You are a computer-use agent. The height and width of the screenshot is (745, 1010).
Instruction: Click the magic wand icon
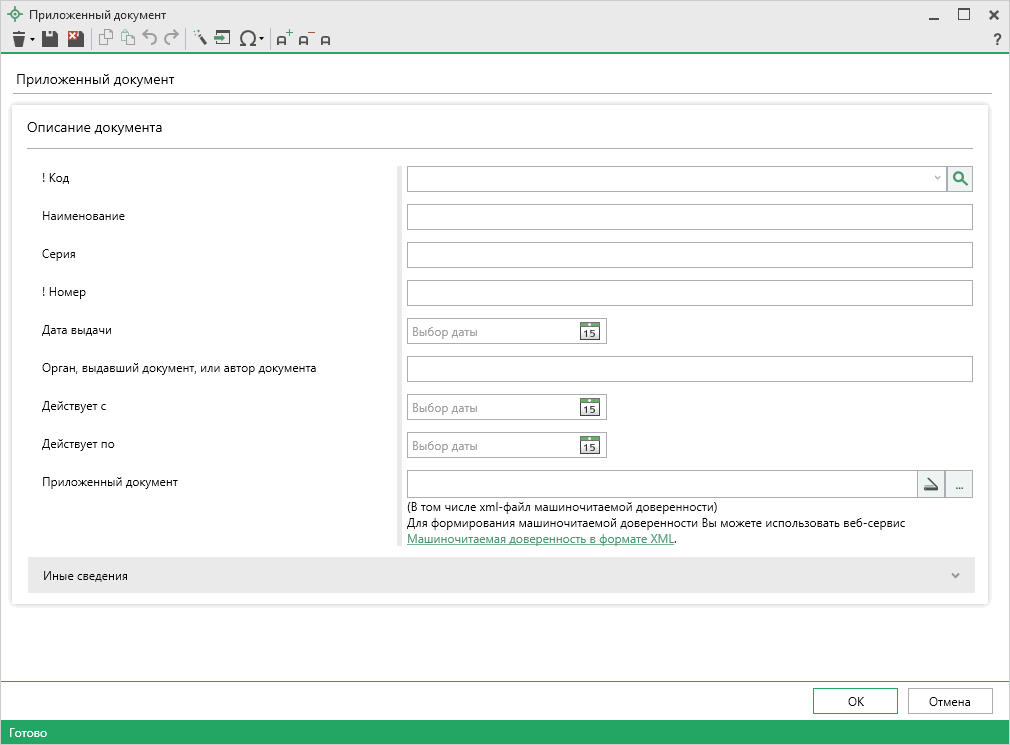point(200,38)
